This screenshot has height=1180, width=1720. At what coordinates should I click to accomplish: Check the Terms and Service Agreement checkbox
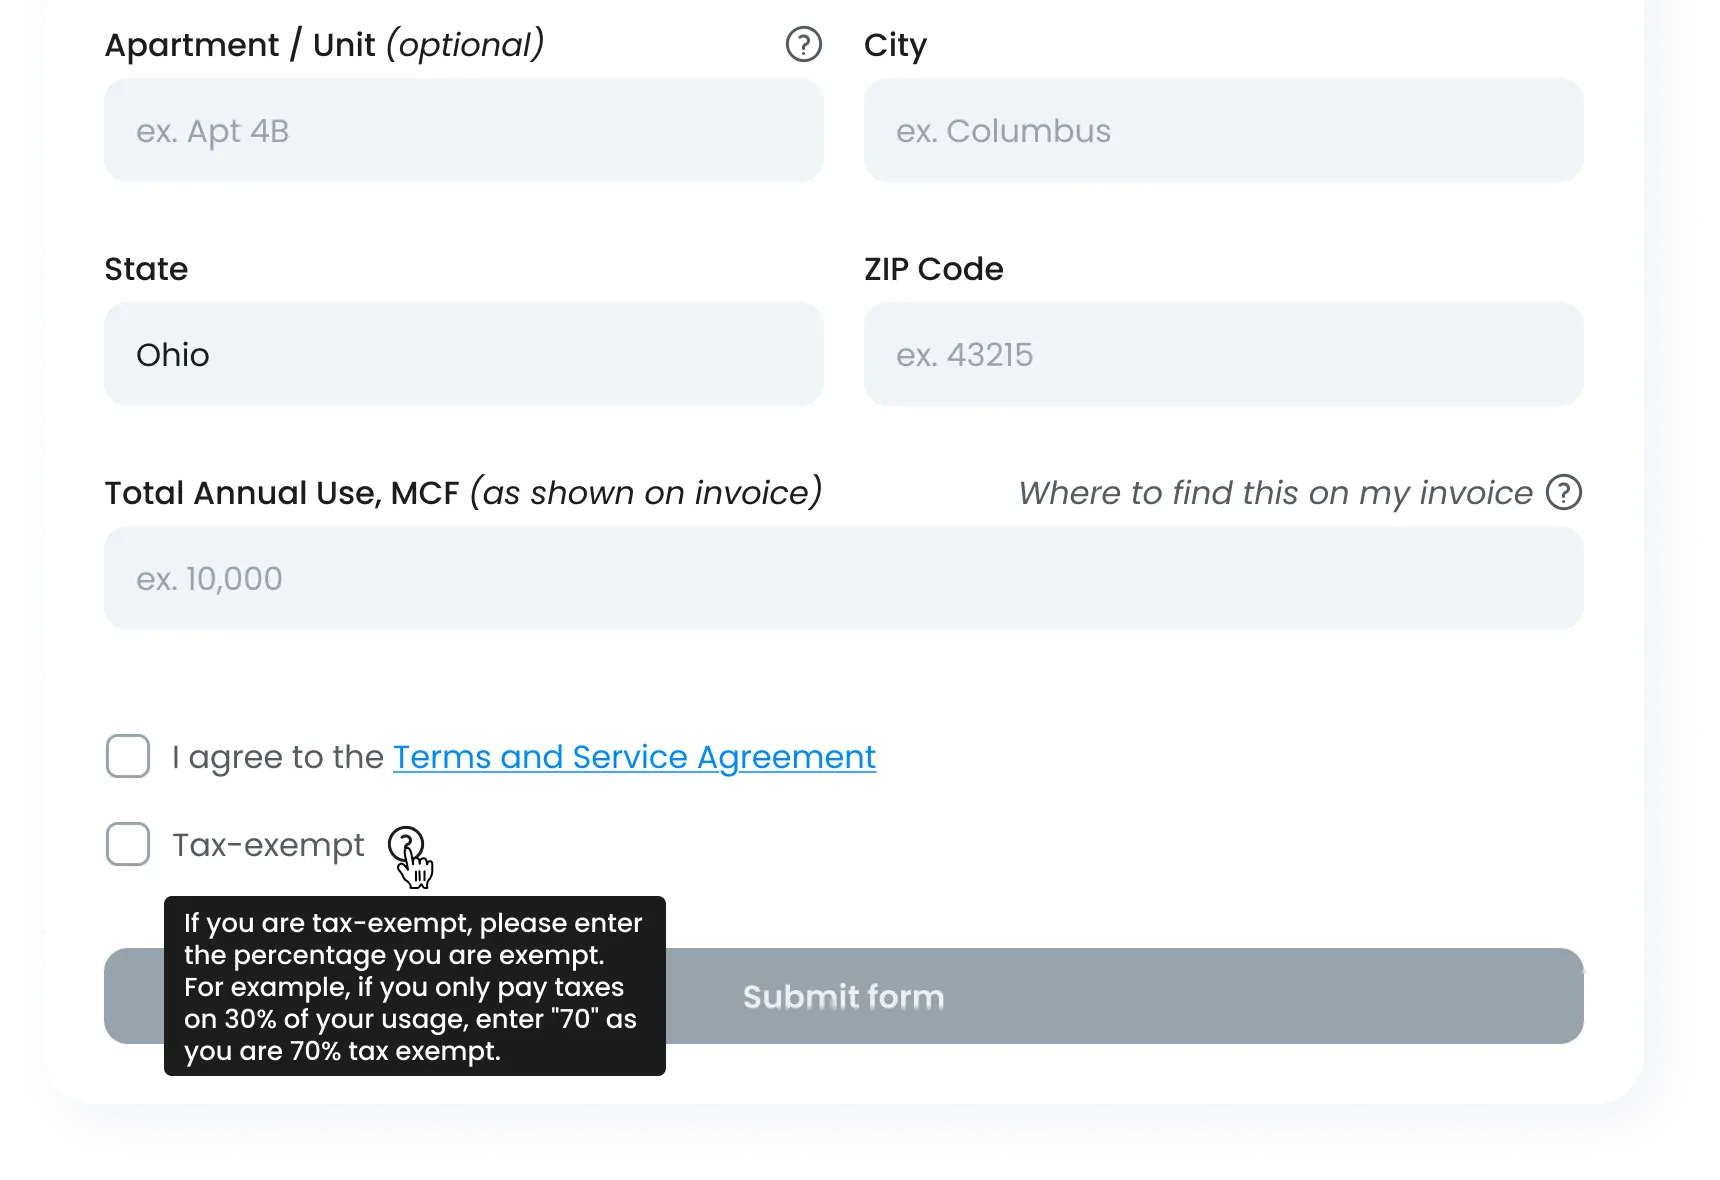(x=127, y=757)
